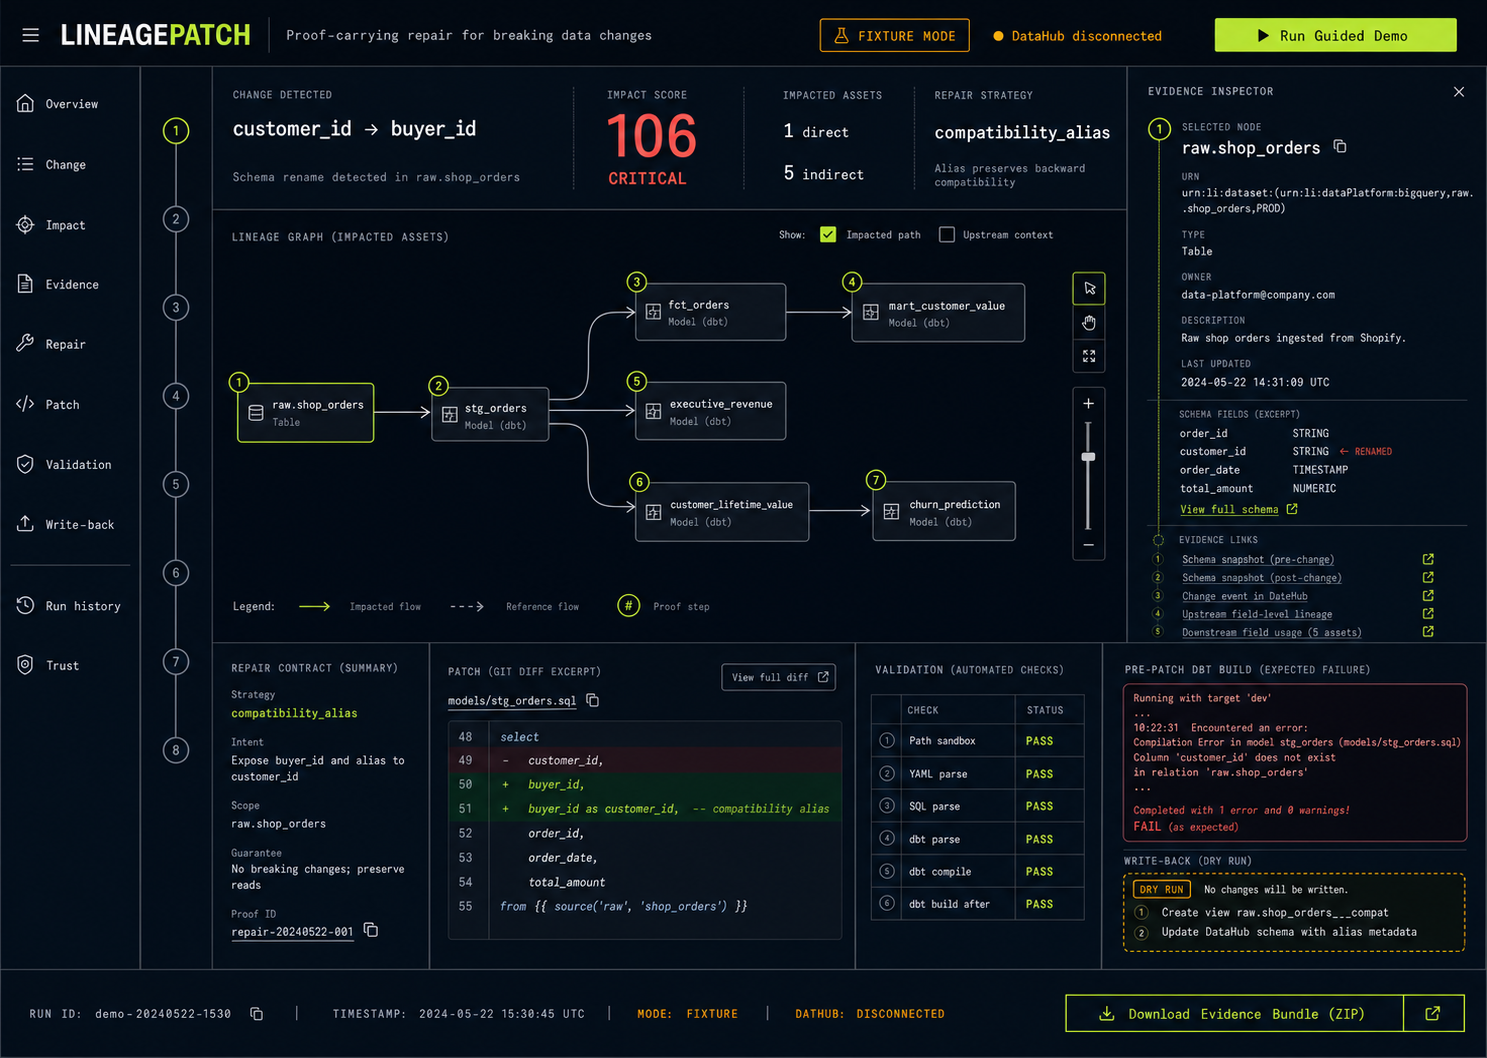Copy the proof ID repair-20240522-001
Image resolution: width=1487 pixels, height=1058 pixels.
(371, 930)
